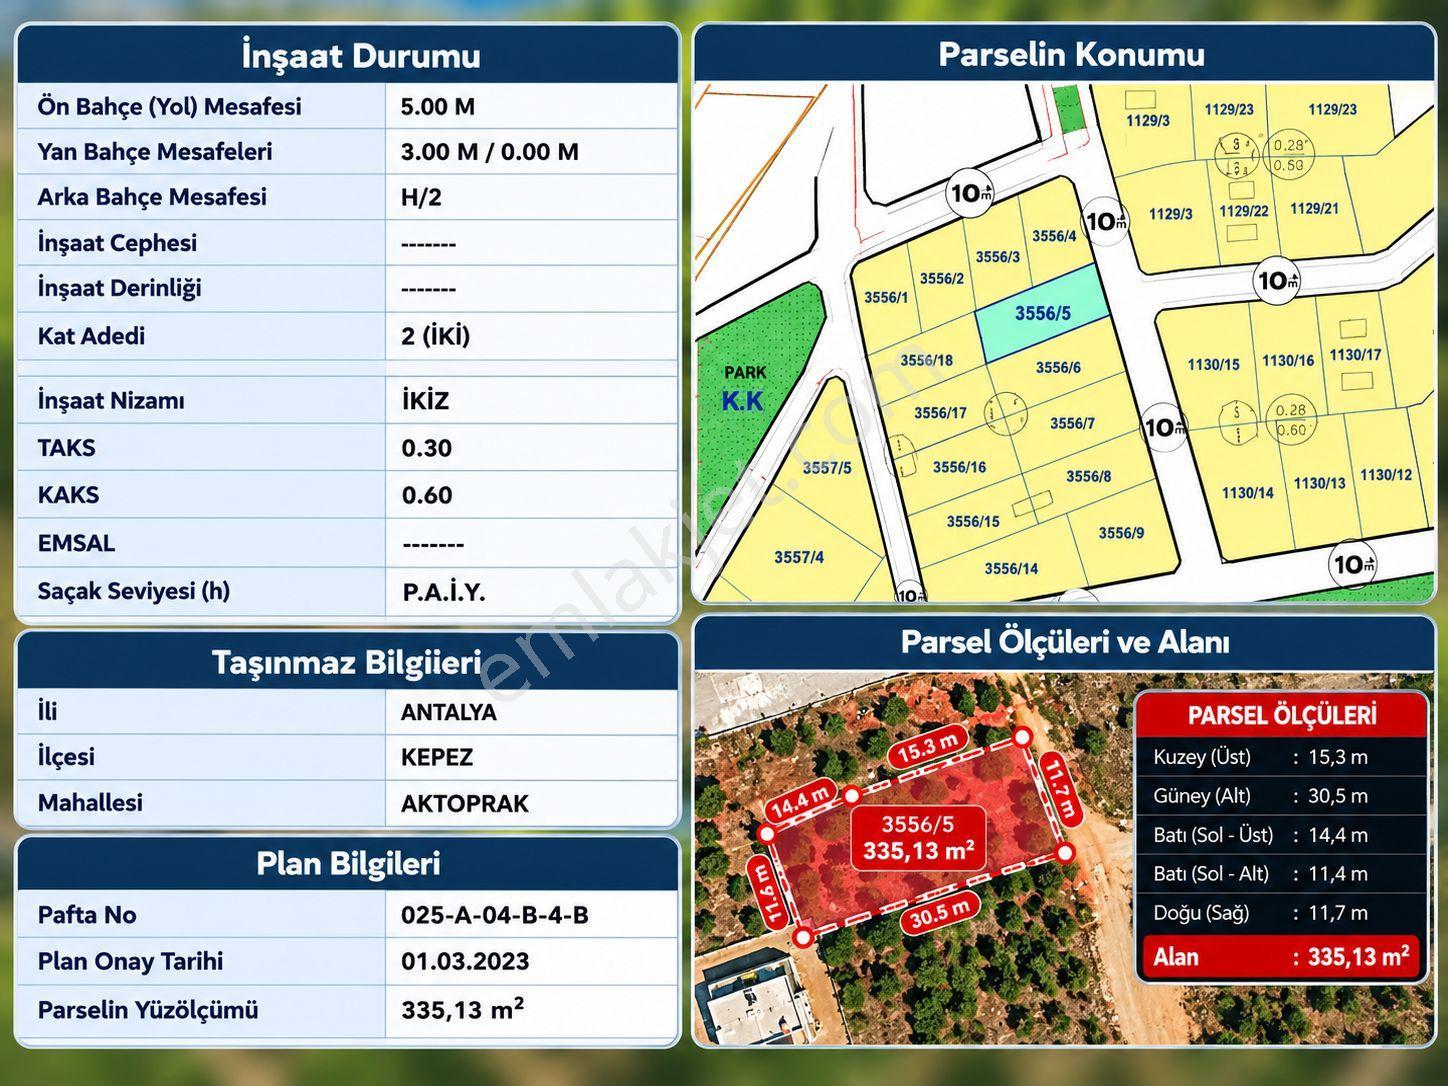This screenshot has width=1448, height=1086.
Task: Click the cyan highlighted parcel 3556/5 on map
Action: tap(1043, 314)
